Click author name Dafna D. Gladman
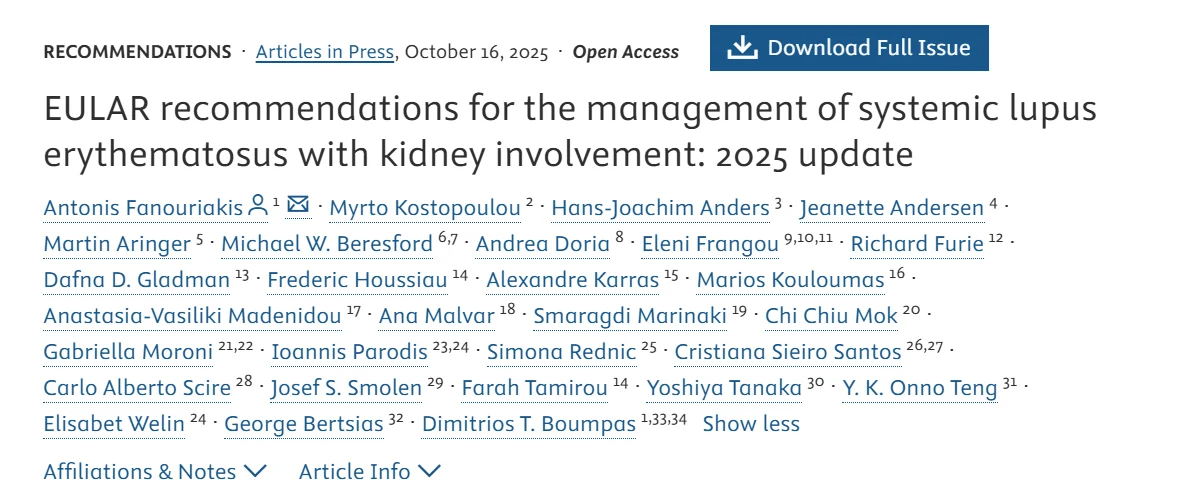 [136, 280]
